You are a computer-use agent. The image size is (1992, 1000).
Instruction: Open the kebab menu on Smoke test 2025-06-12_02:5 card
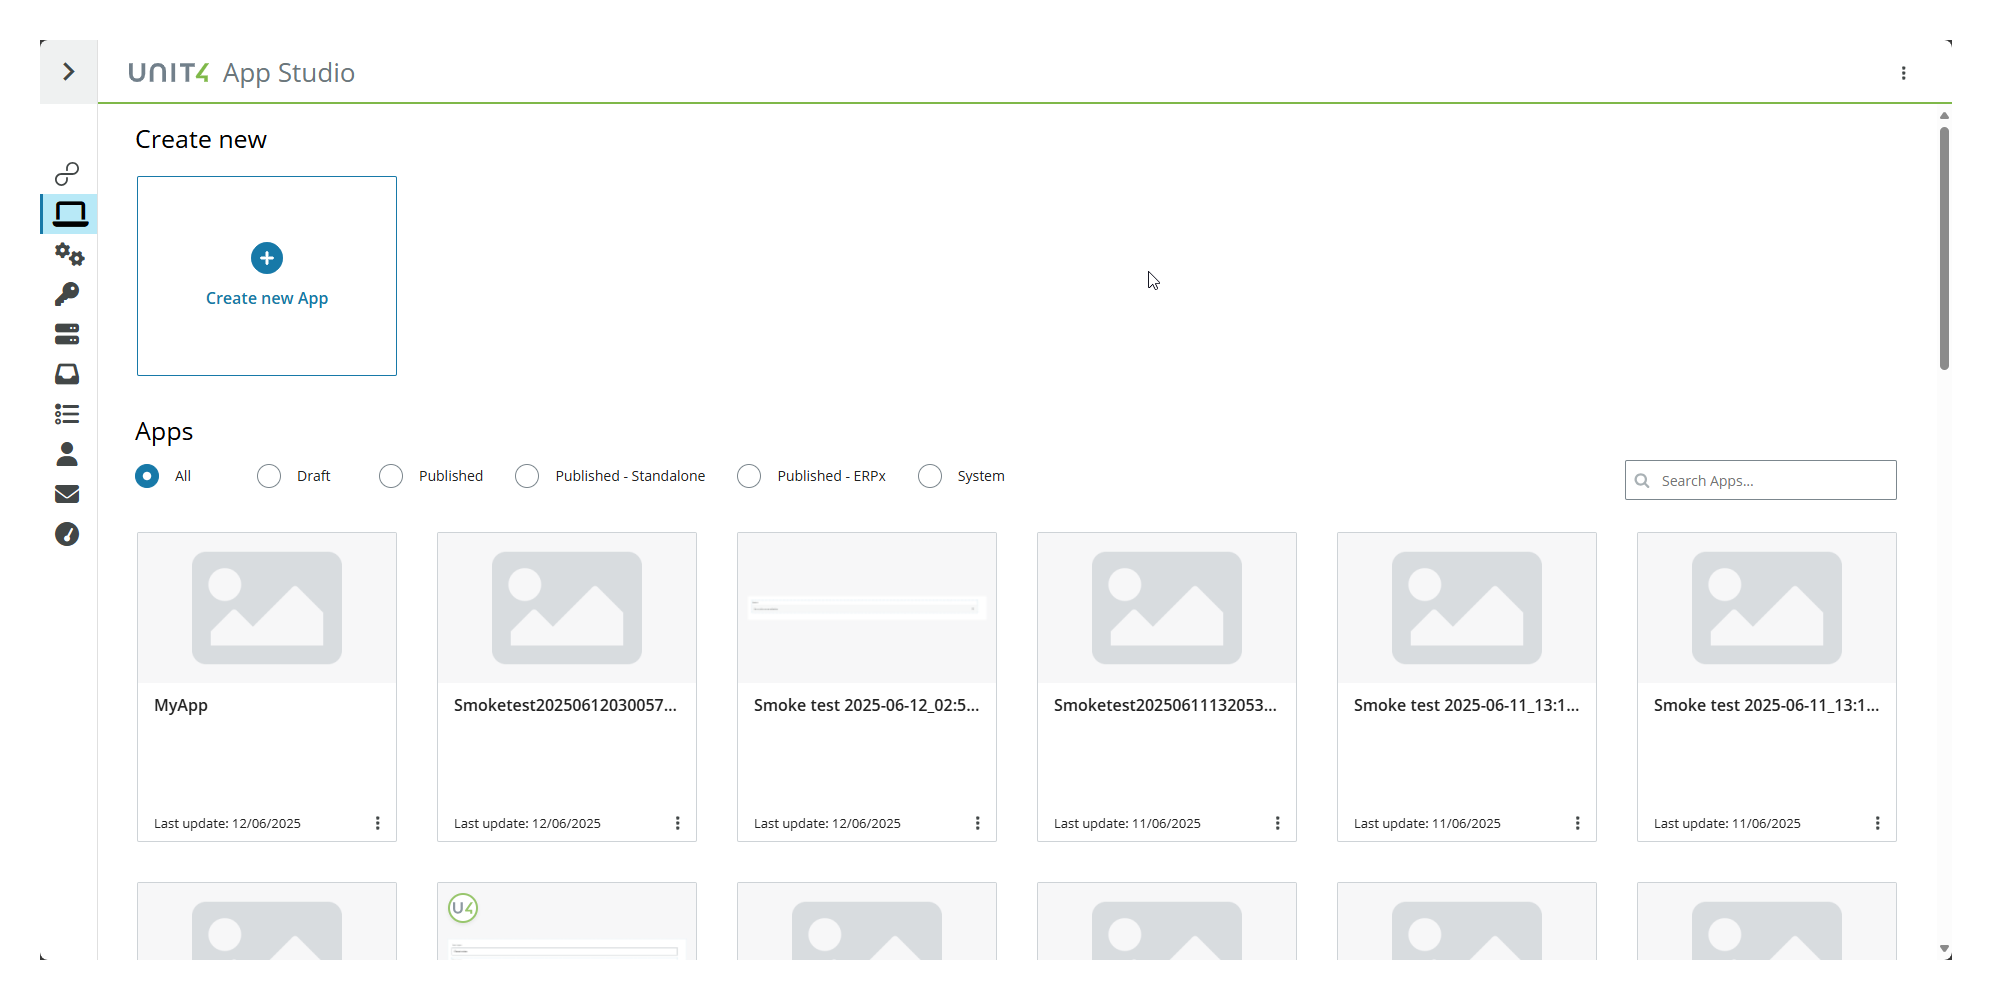click(x=978, y=822)
